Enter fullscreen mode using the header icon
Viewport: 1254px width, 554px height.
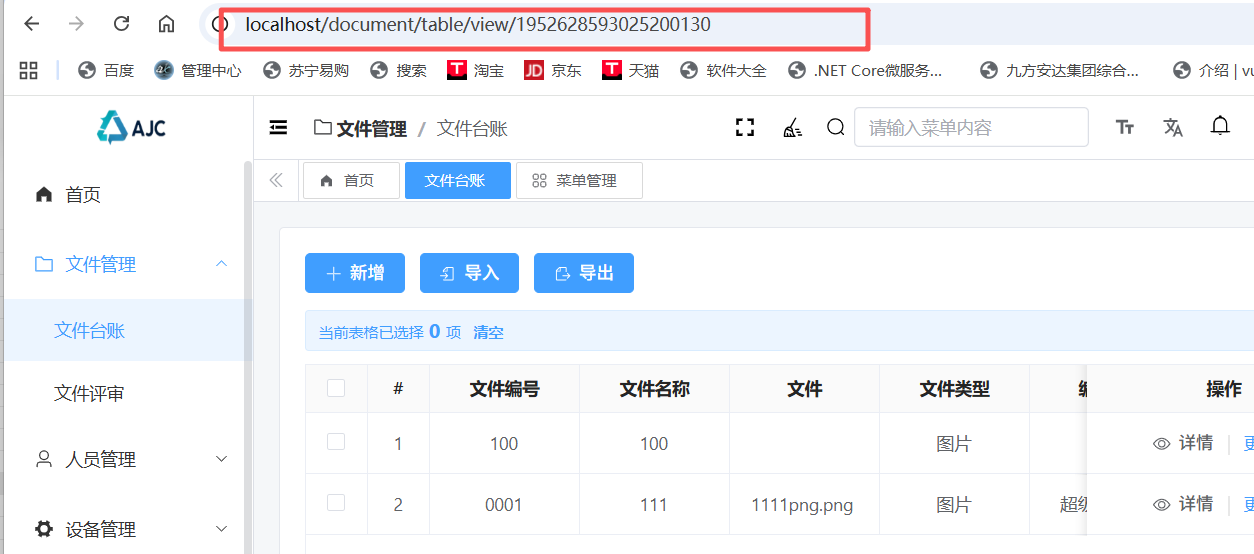click(744, 127)
